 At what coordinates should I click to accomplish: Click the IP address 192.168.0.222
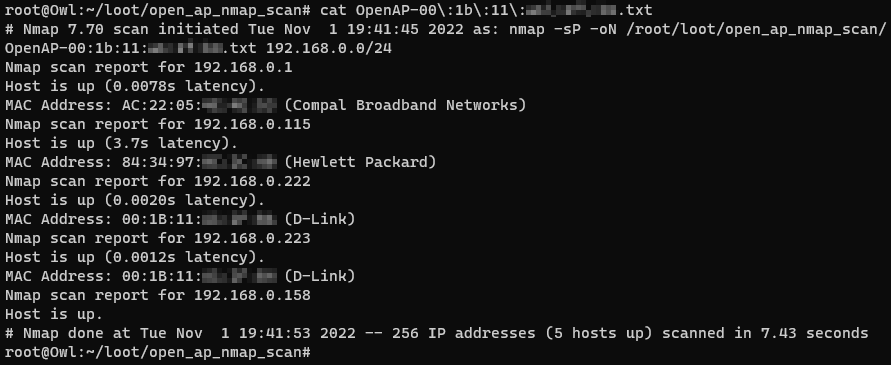[252, 181]
